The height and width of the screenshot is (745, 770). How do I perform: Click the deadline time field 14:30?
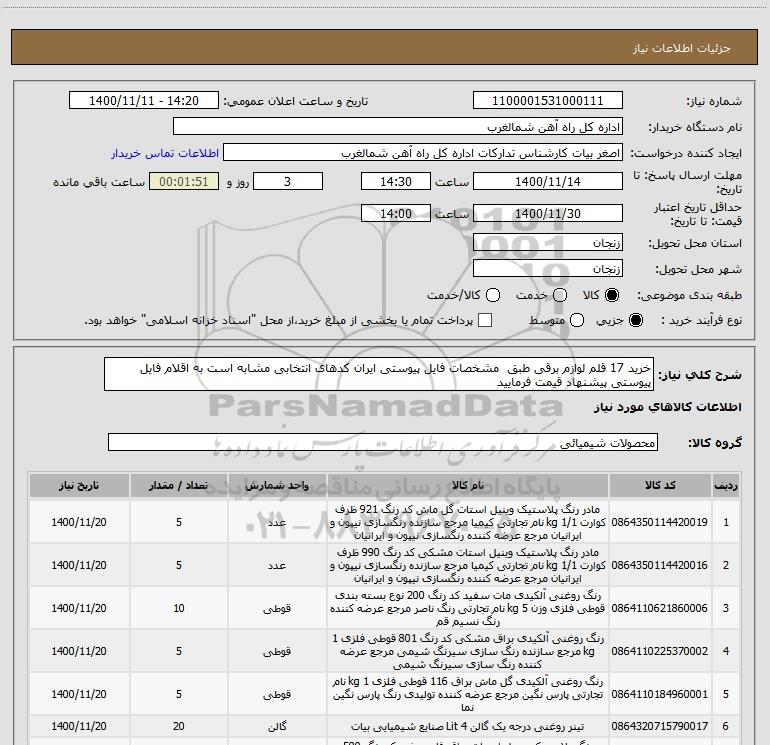point(396,181)
